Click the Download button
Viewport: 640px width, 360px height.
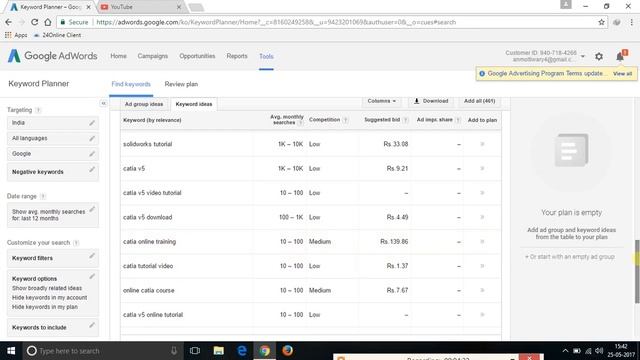431,101
